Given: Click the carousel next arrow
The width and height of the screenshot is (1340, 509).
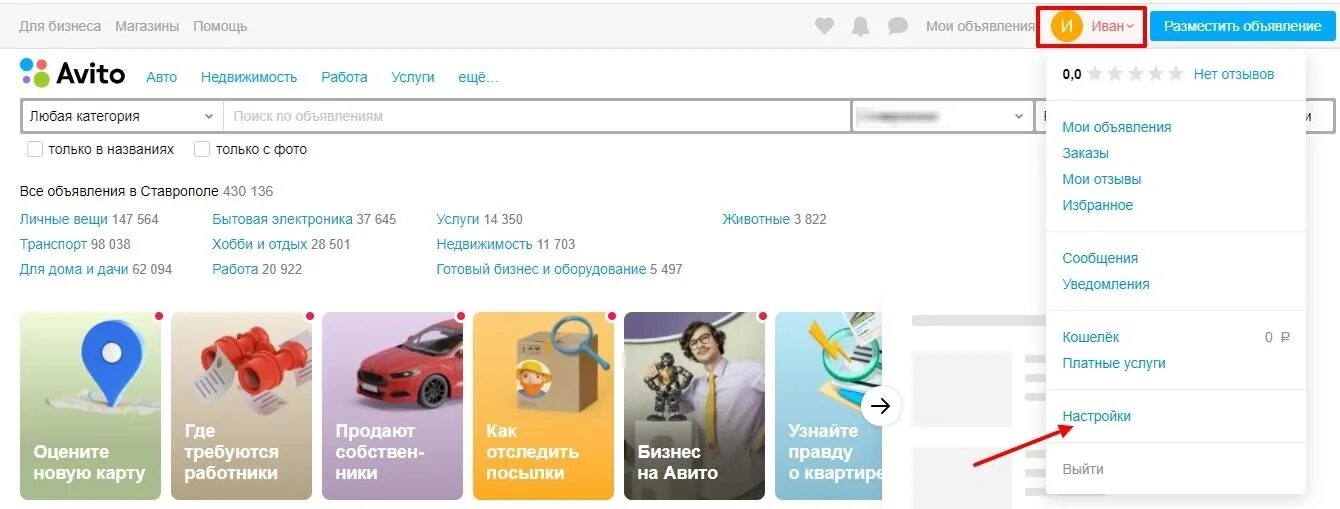Looking at the screenshot, I should tap(880, 406).
